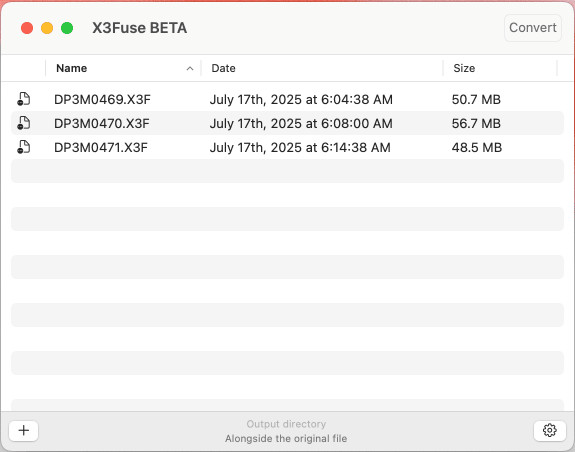Click the file icon for DP3M0471.X3F

pos(24,147)
